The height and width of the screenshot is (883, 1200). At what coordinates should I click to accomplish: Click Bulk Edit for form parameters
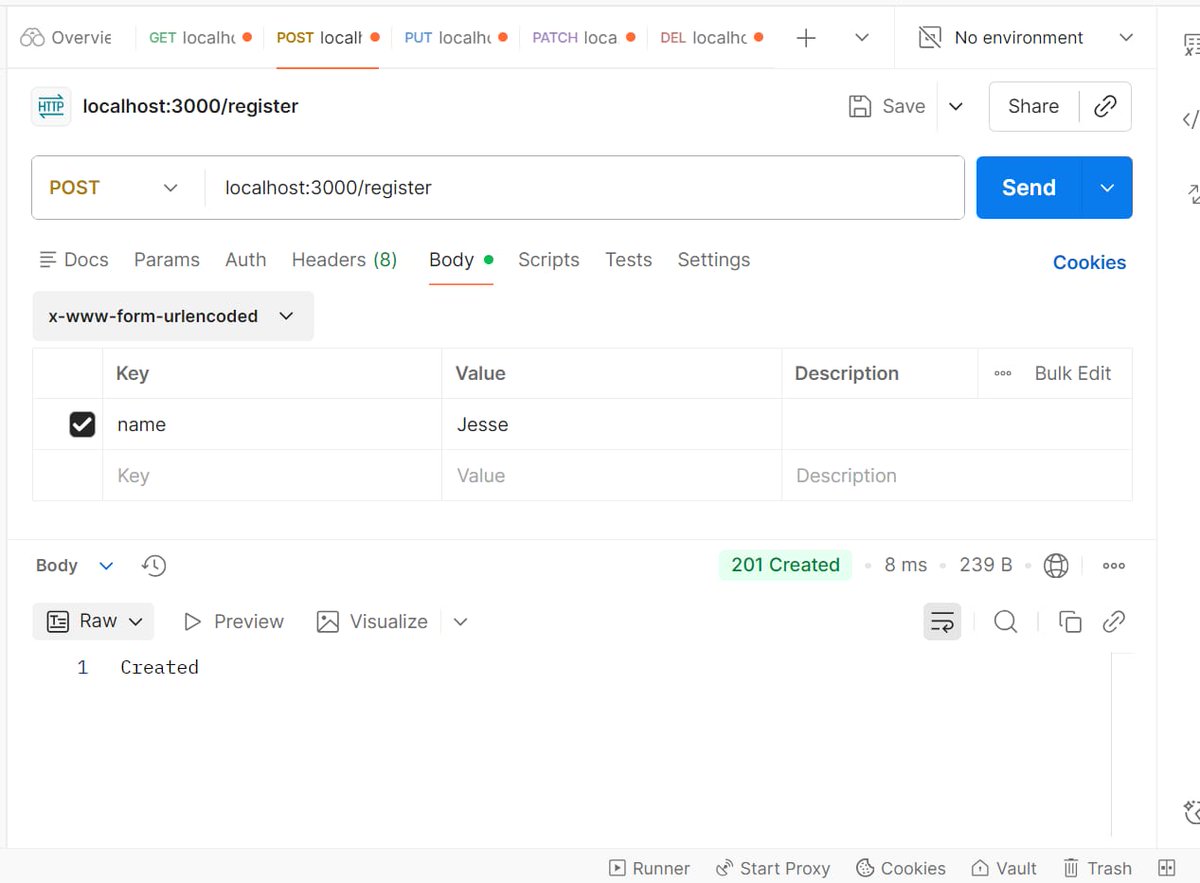[x=1073, y=372]
